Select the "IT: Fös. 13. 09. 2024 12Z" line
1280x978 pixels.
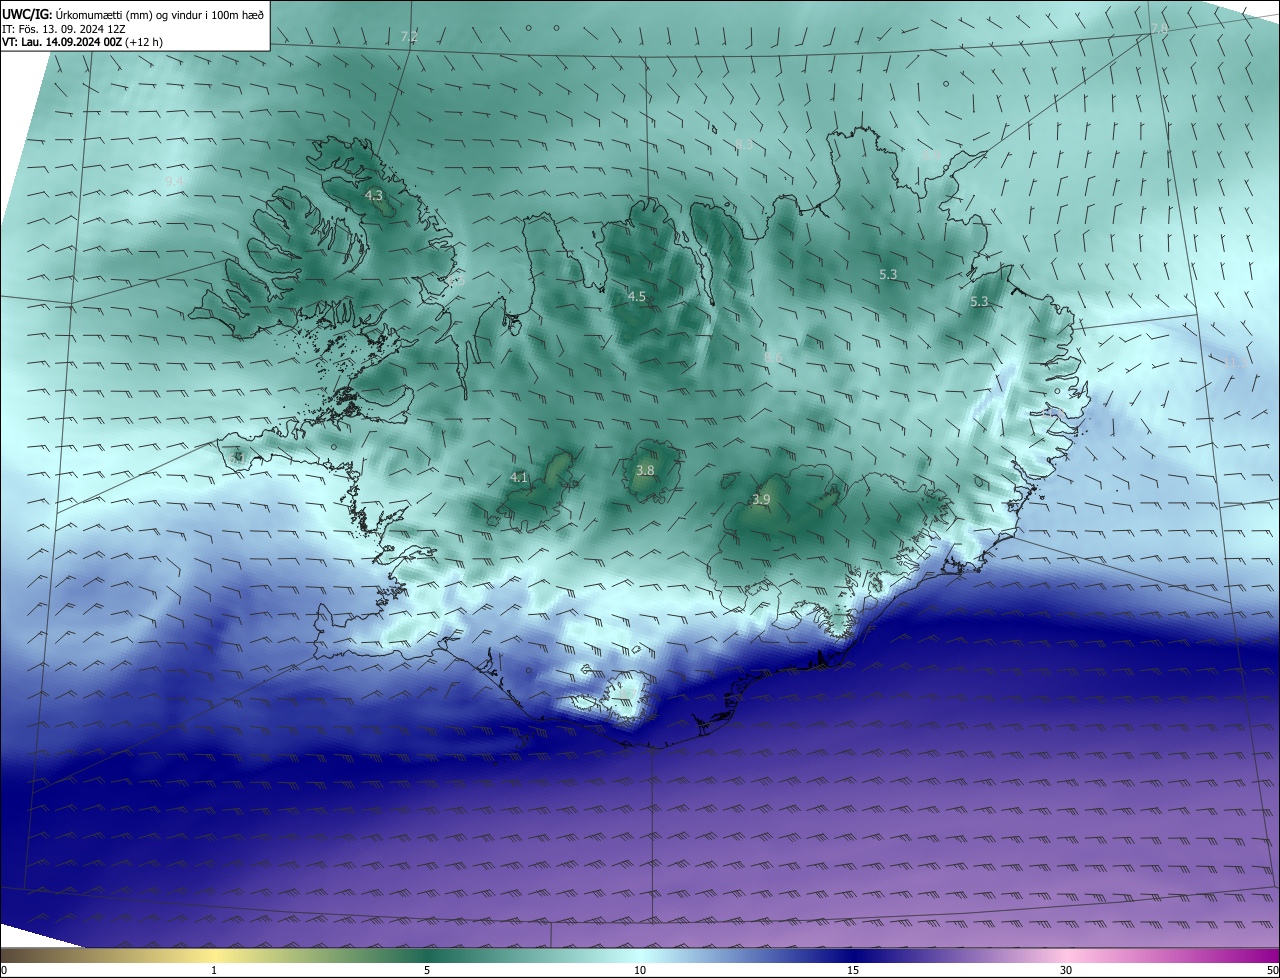coord(66,28)
